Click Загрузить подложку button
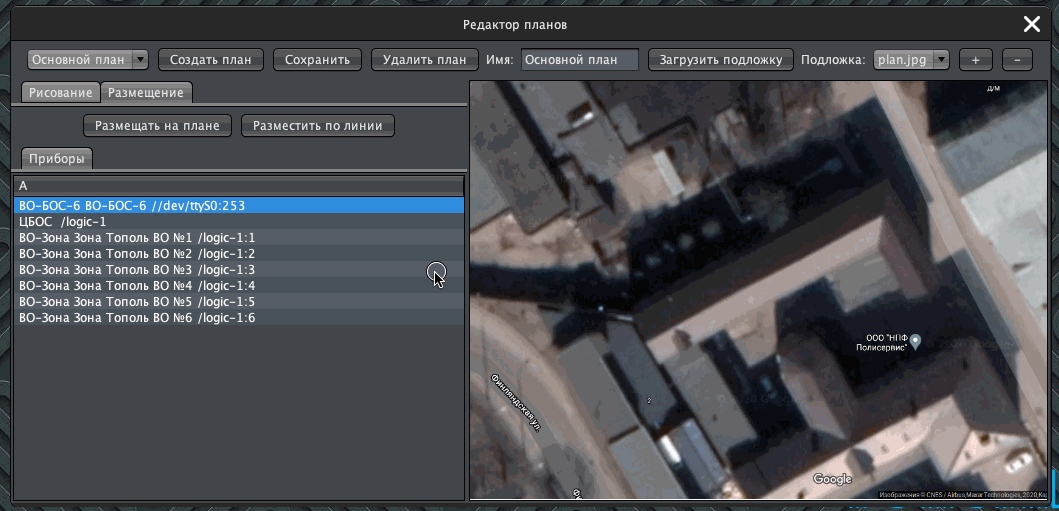1059x511 pixels. tap(720, 60)
